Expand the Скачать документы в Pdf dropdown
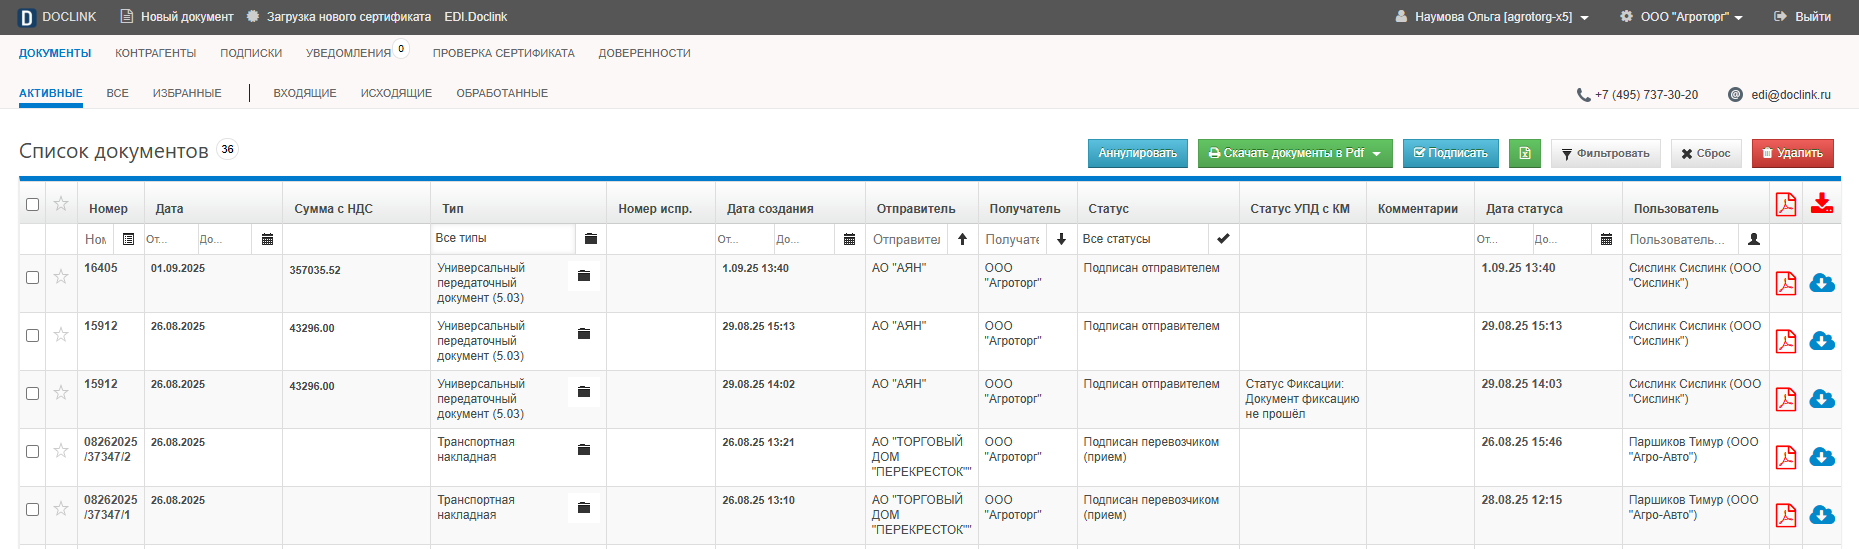Viewport: 1859px width, 549px height. 1295,153
